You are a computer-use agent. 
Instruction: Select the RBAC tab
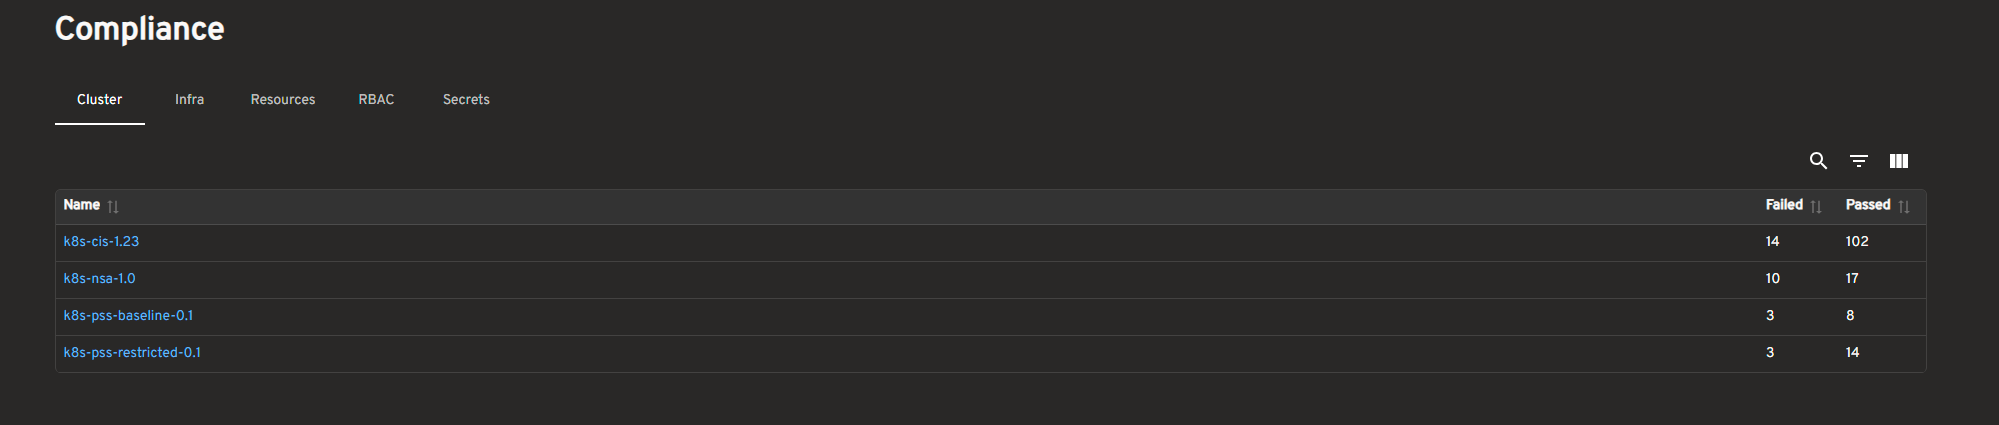(376, 100)
